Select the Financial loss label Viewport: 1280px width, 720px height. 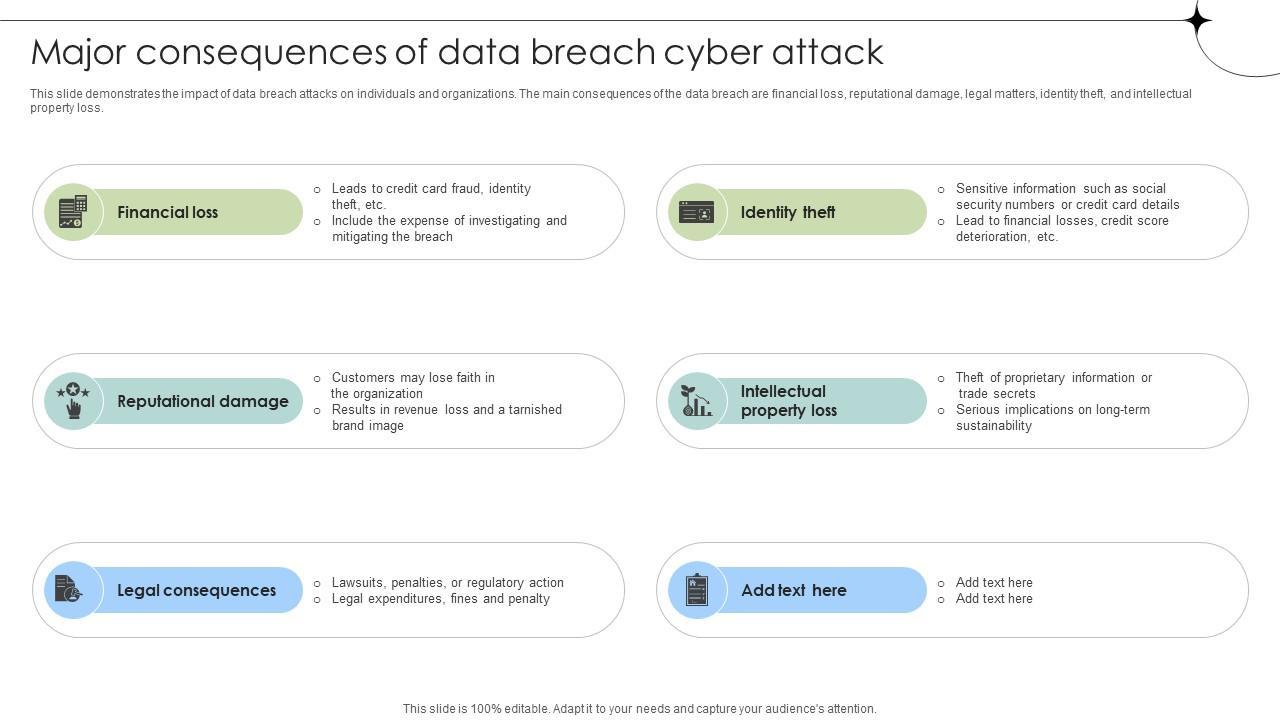tap(167, 212)
